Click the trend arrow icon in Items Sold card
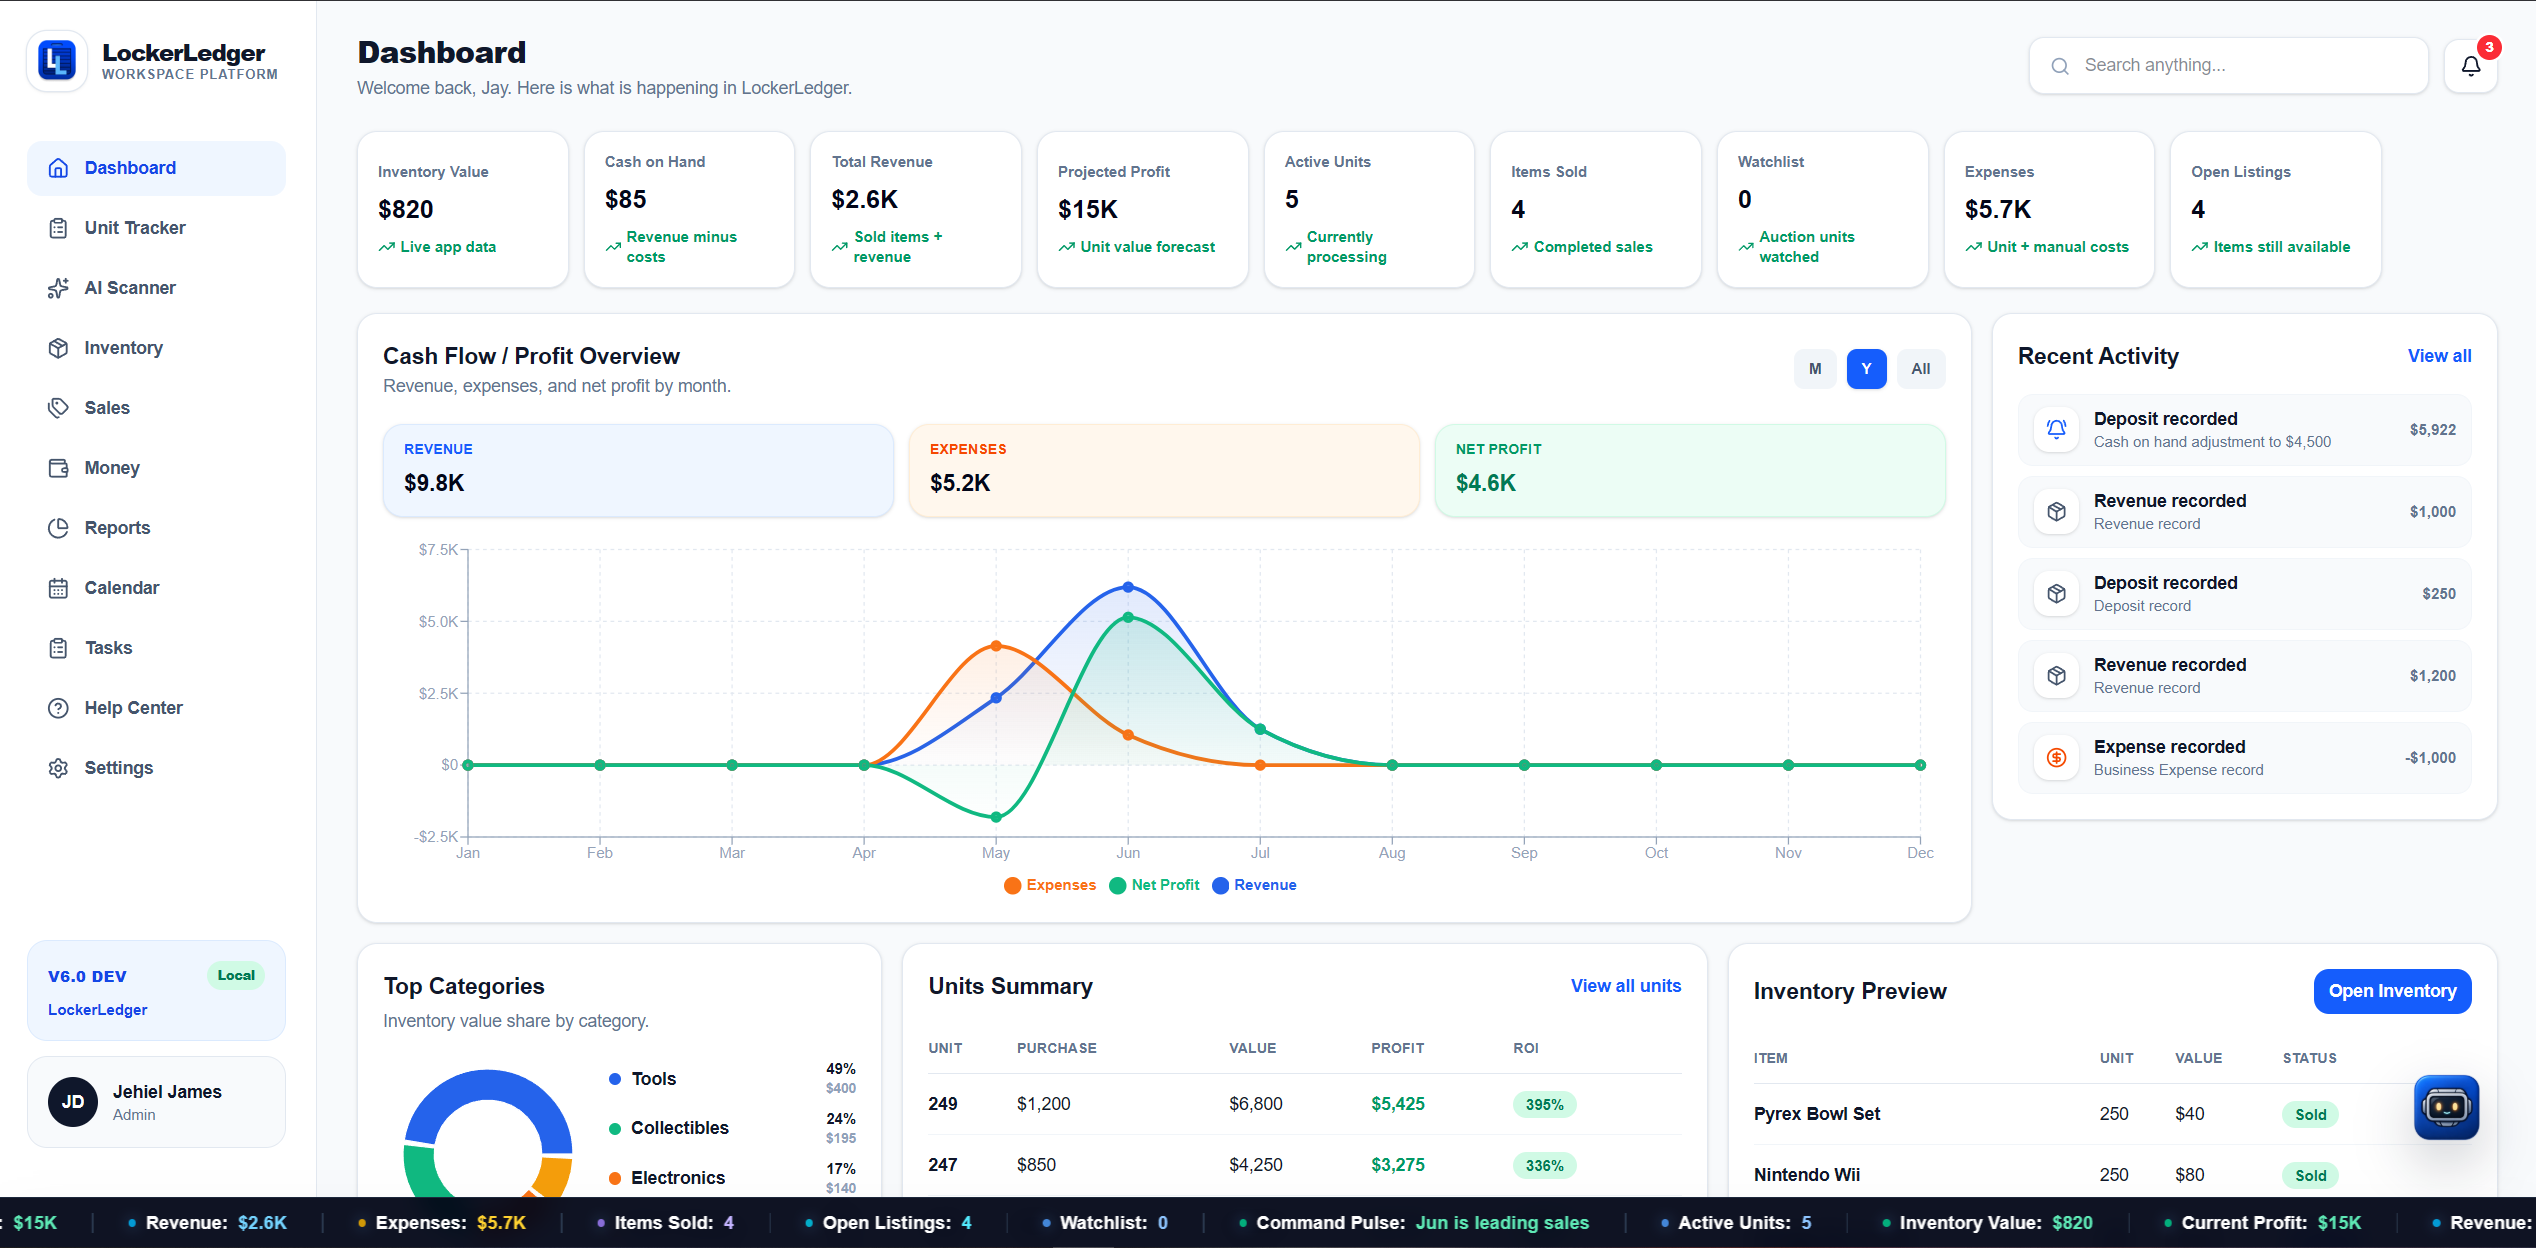Screen dimensions: 2536x1248 1520,247
